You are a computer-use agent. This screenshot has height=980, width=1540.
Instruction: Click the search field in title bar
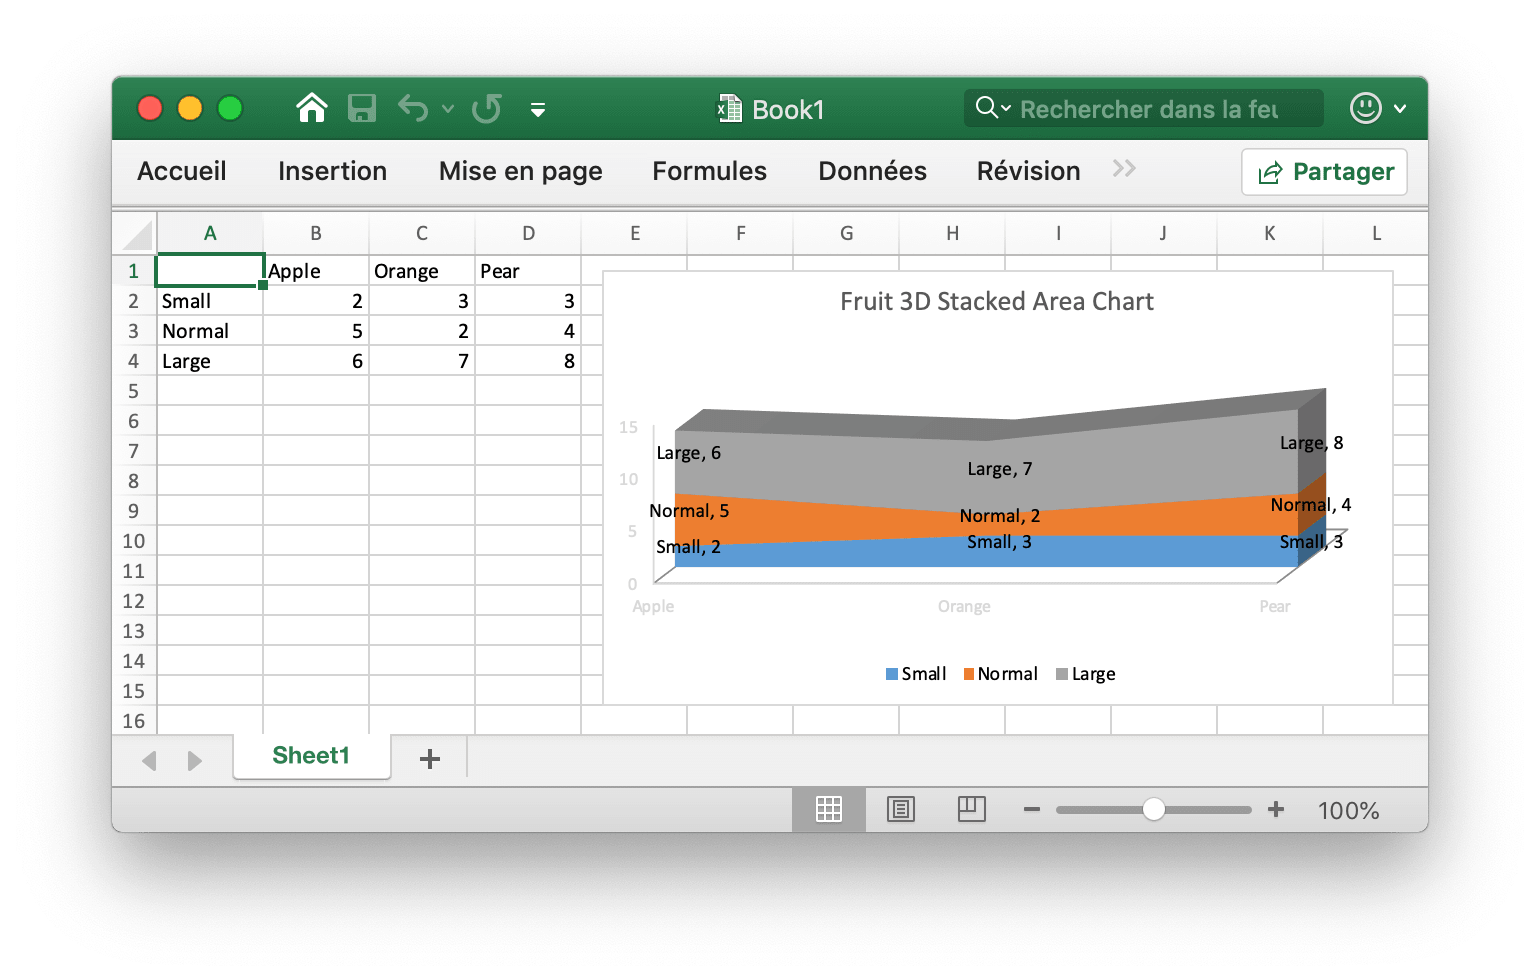[1150, 109]
